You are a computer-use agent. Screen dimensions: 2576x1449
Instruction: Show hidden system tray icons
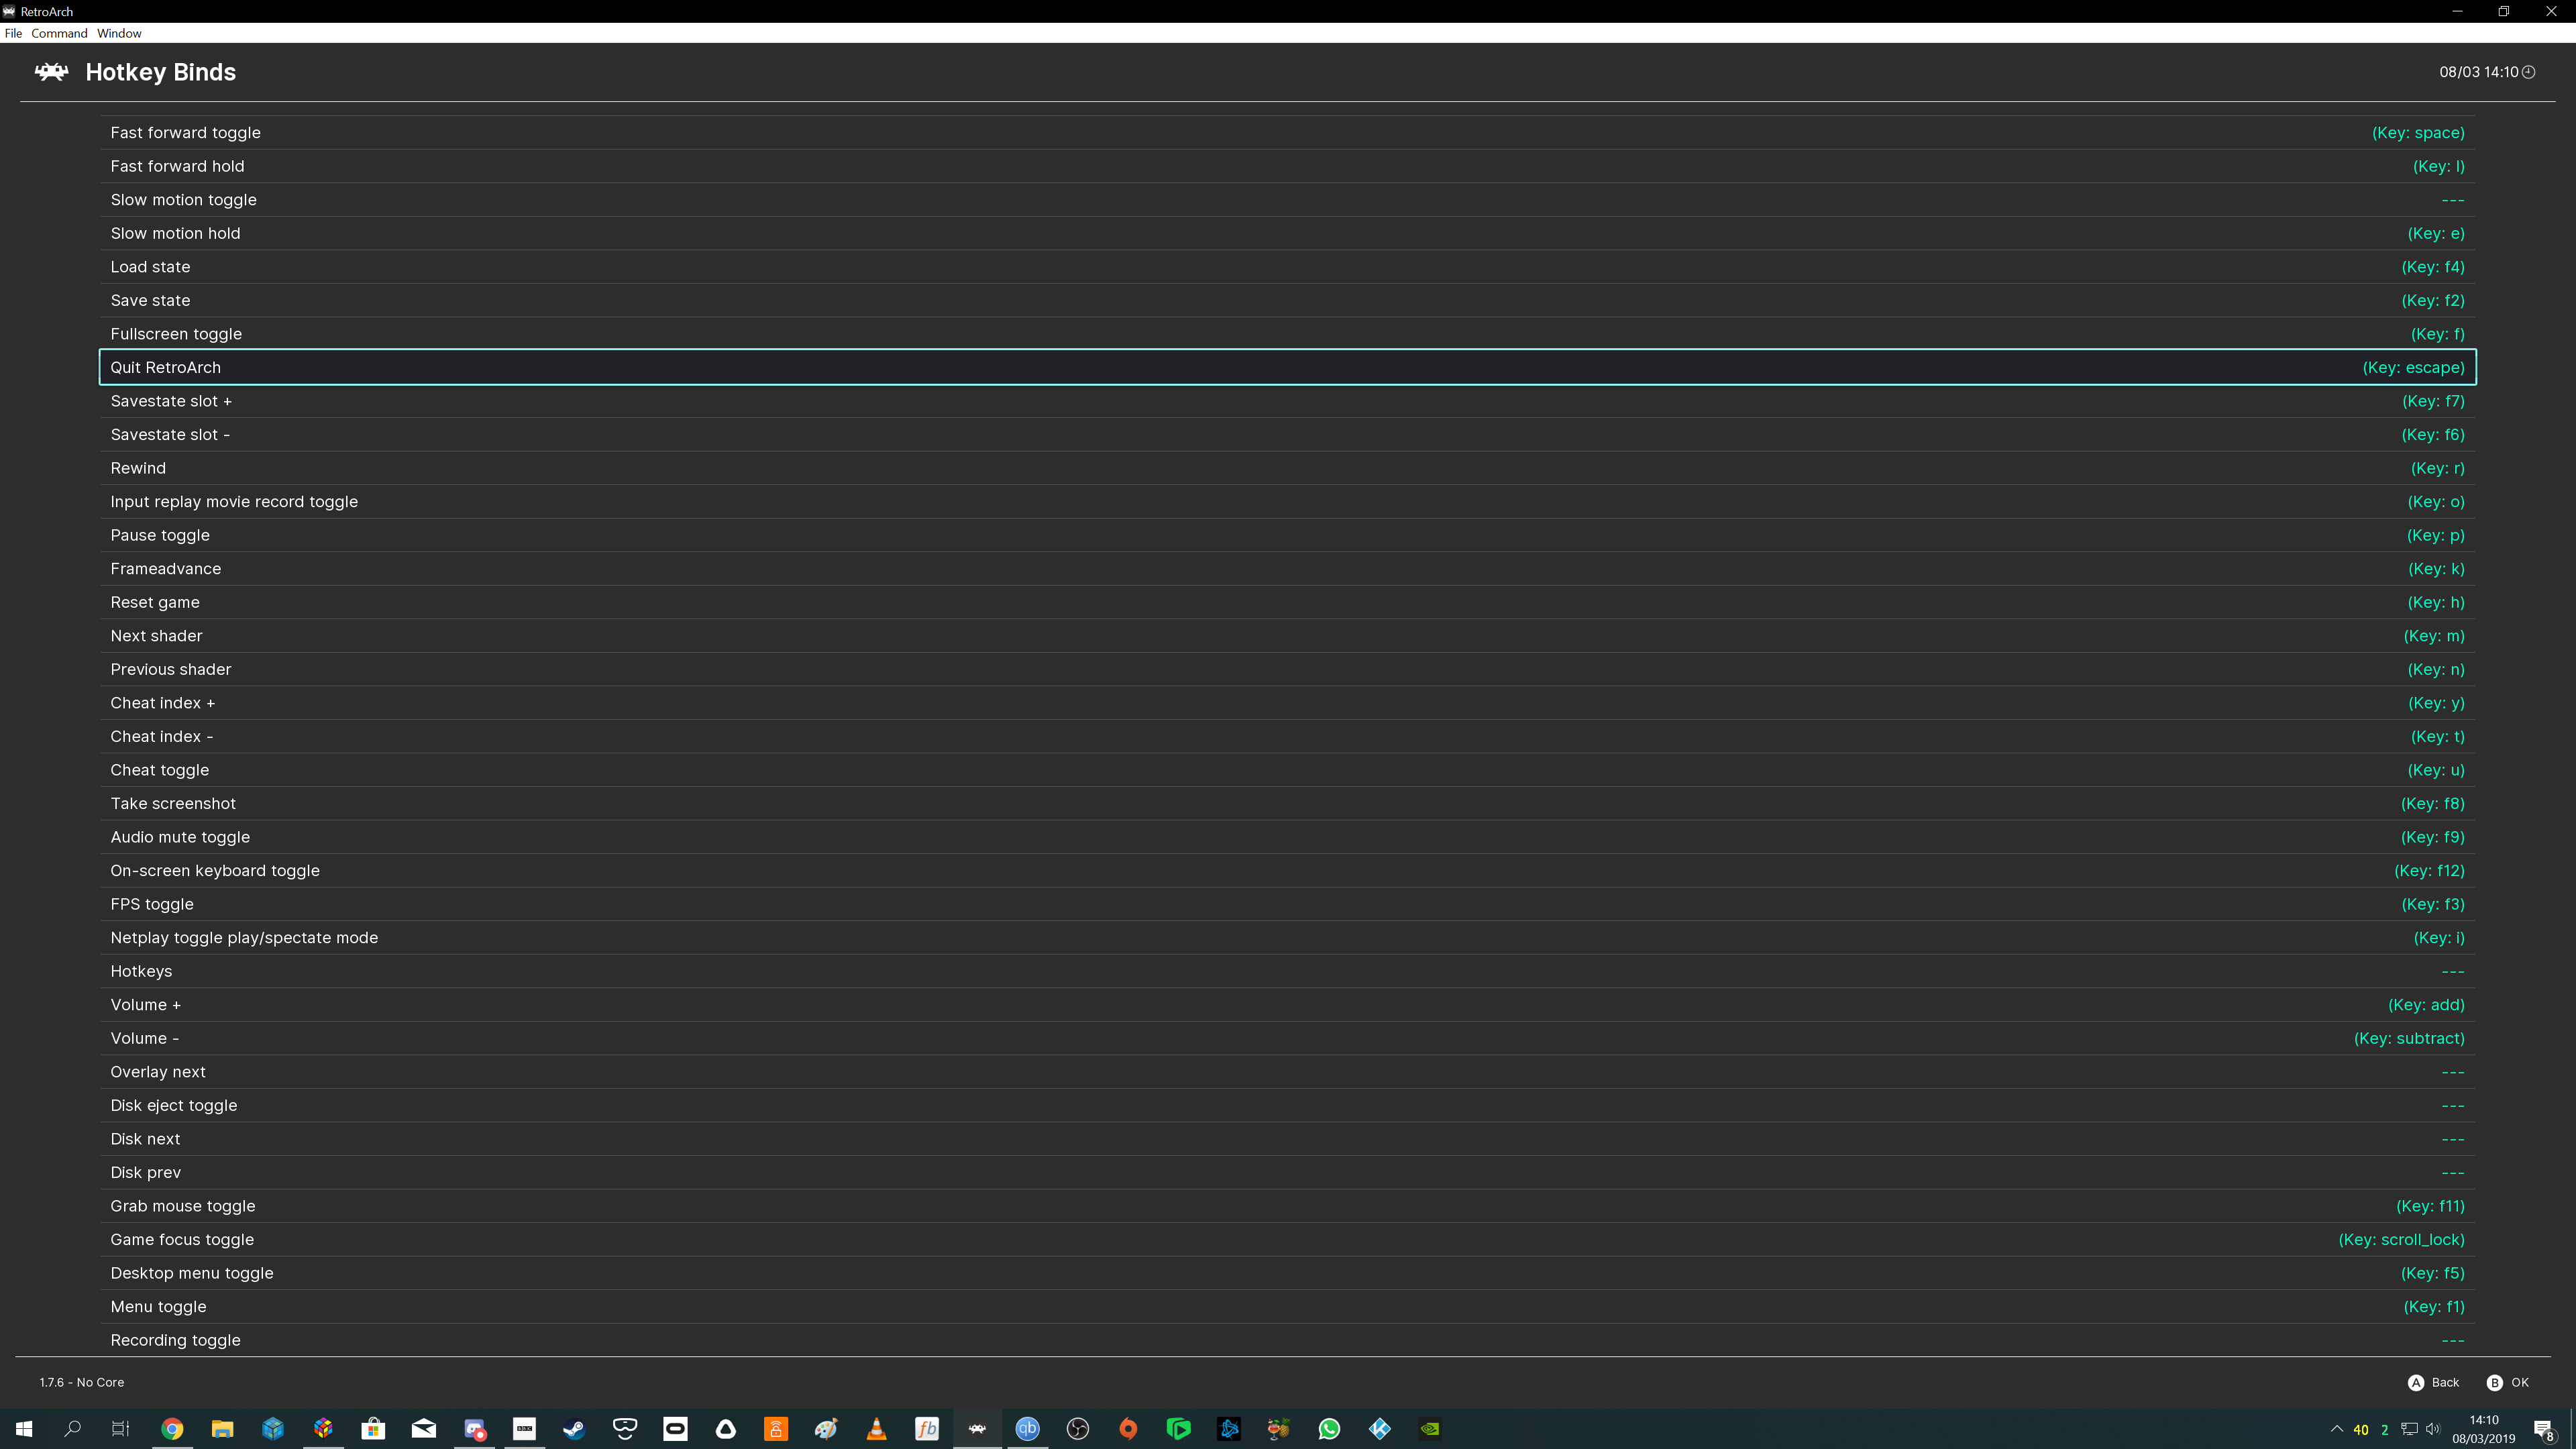(x=2337, y=1429)
